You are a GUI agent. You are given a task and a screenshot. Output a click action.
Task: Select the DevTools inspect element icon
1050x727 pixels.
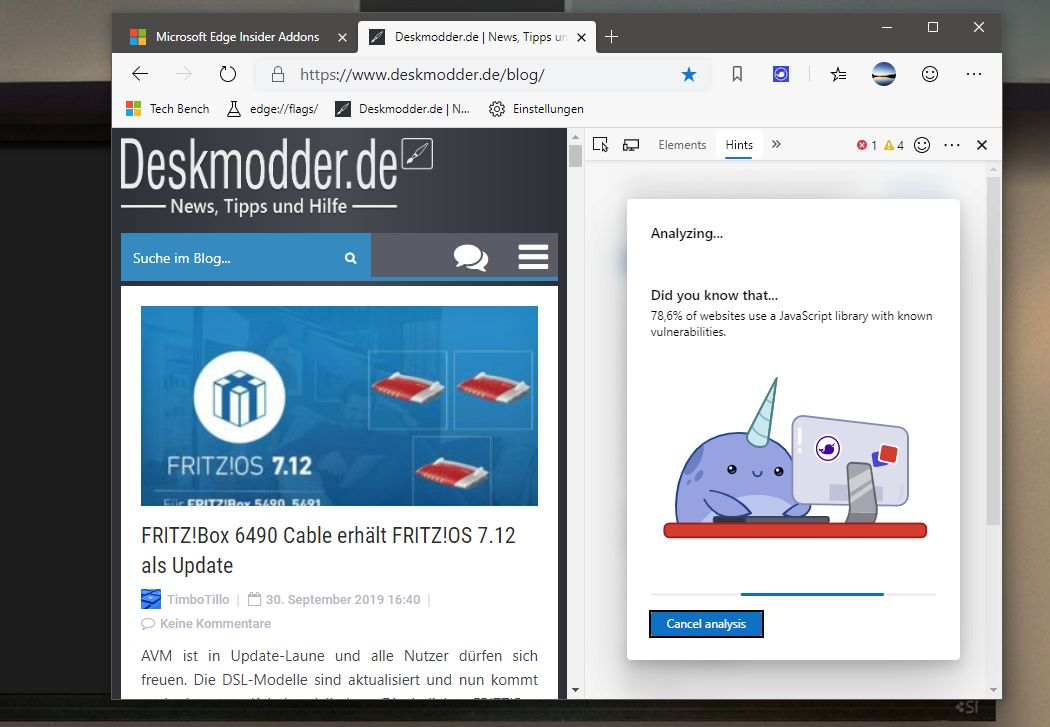(601, 145)
